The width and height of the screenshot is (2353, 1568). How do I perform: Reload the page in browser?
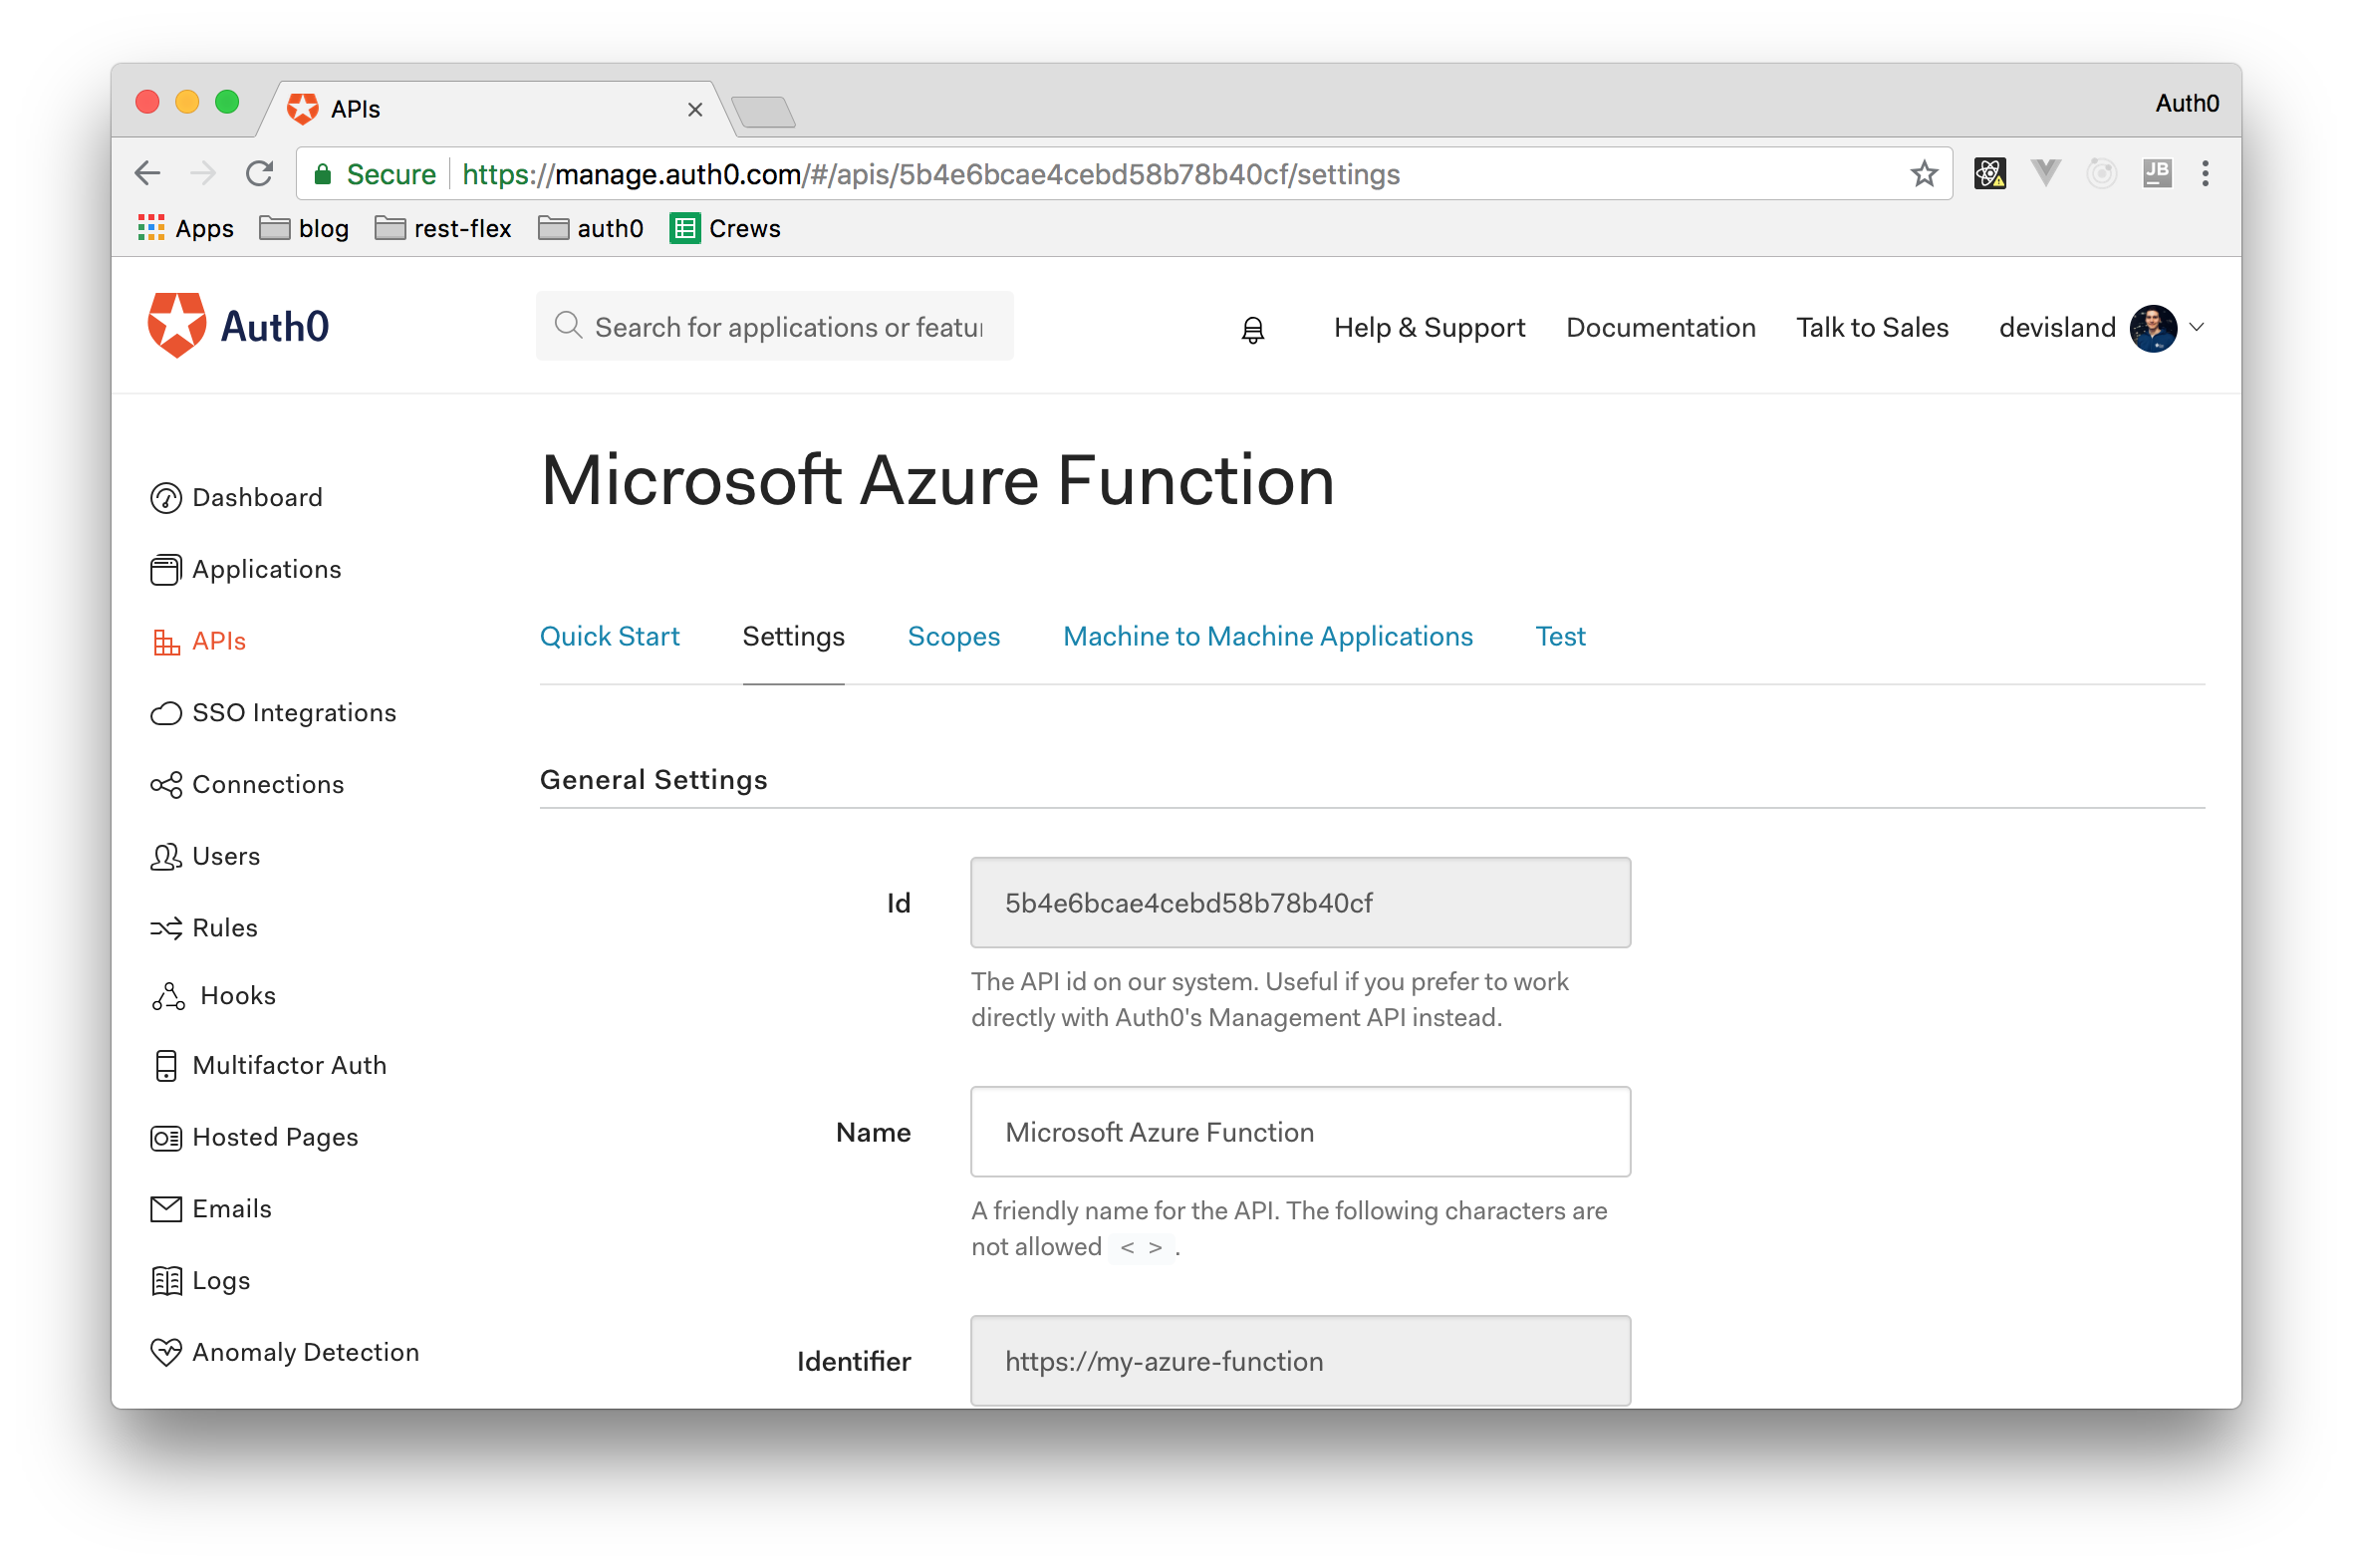coord(260,174)
